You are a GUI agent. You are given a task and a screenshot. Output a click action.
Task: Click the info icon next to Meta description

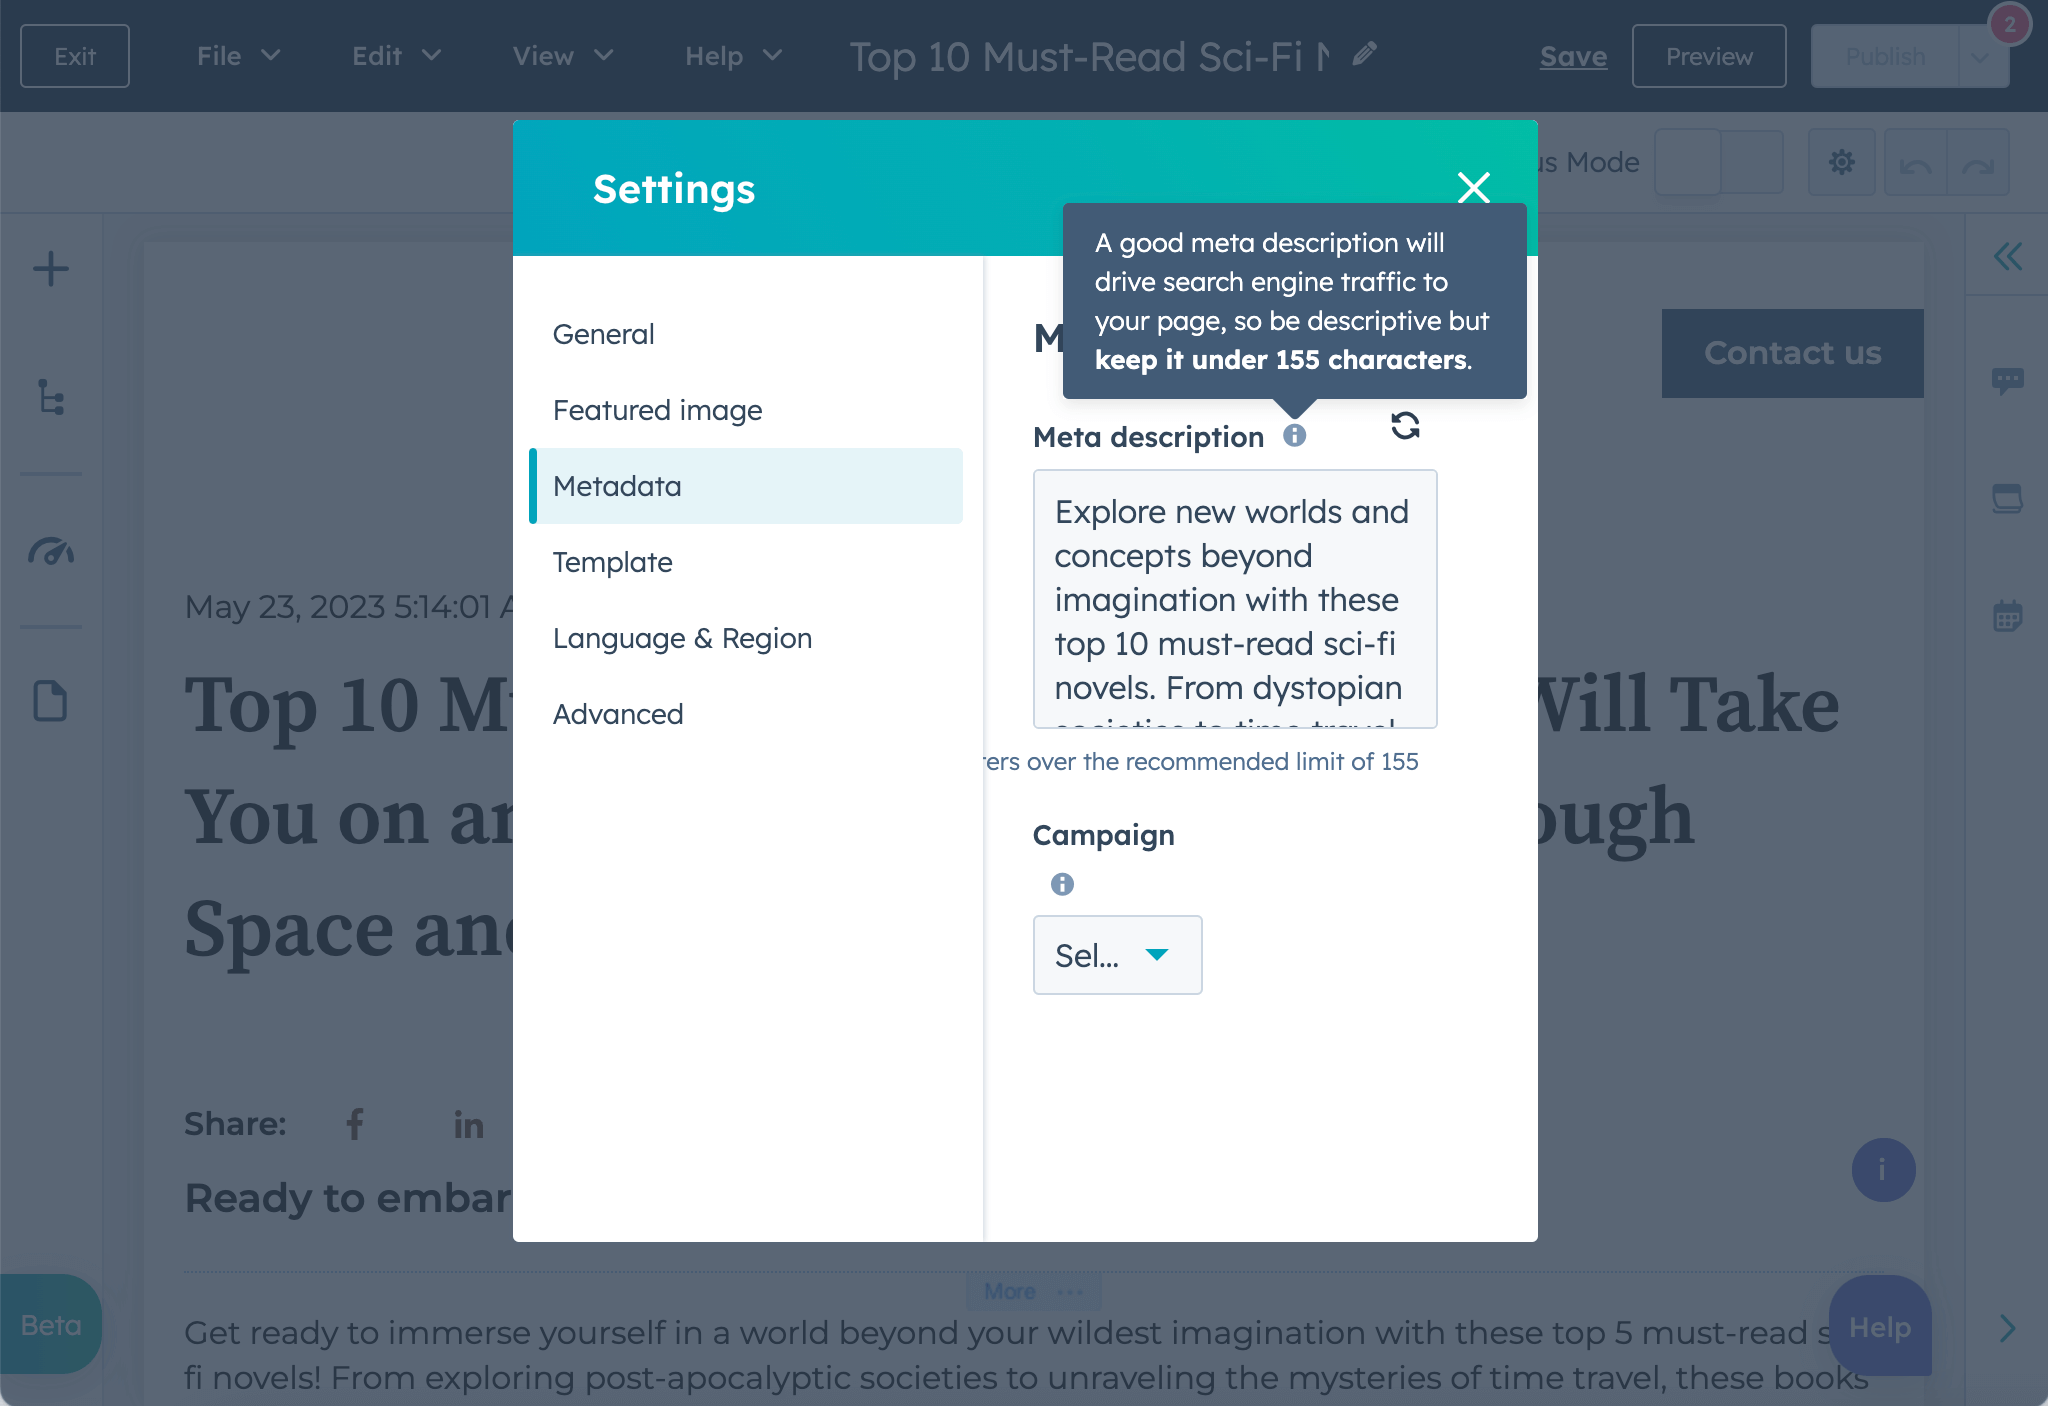[x=1296, y=434]
